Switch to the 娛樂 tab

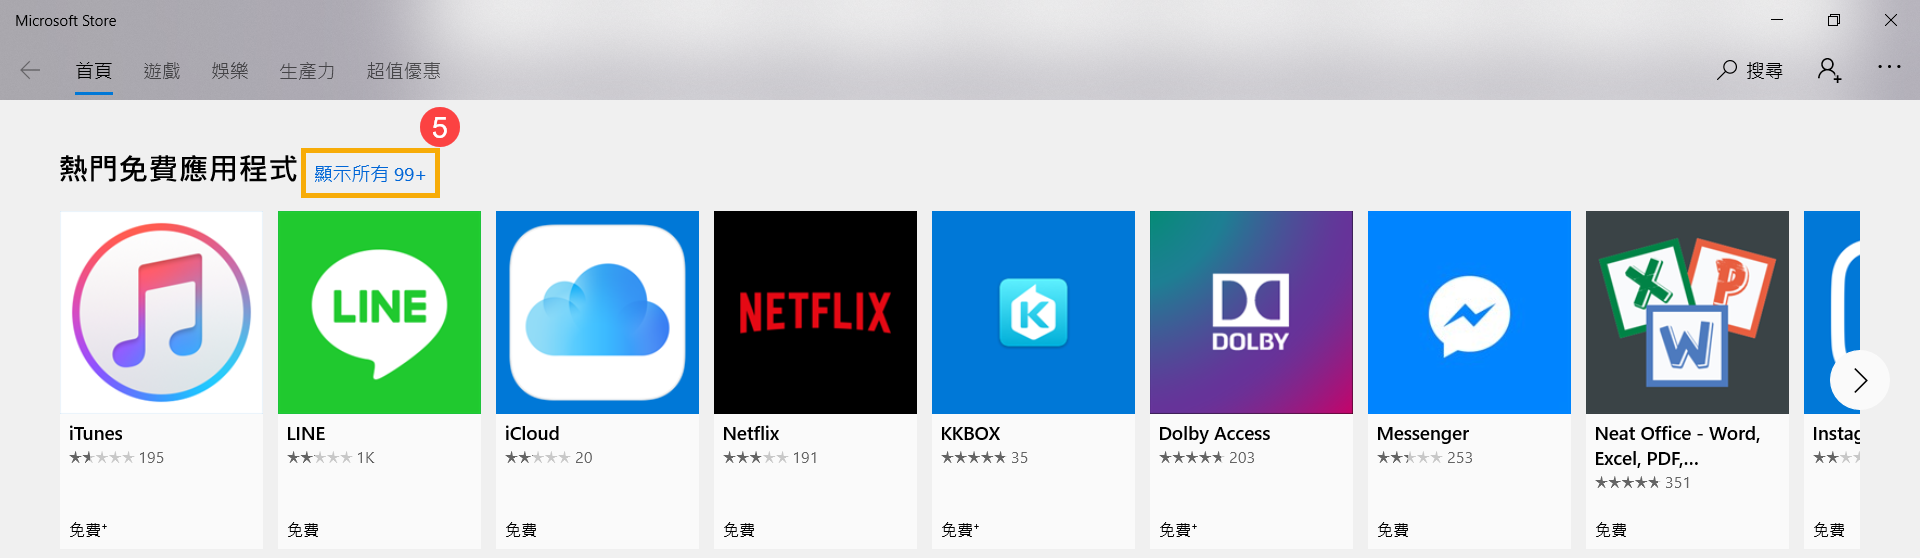pos(230,71)
